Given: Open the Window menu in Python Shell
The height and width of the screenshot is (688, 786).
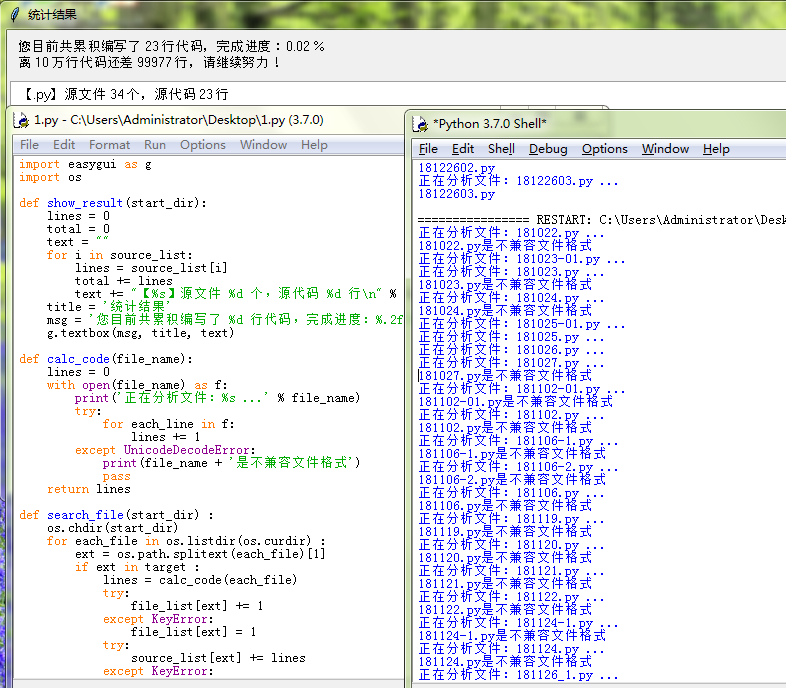Looking at the screenshot, I should [x=665, y=149].
